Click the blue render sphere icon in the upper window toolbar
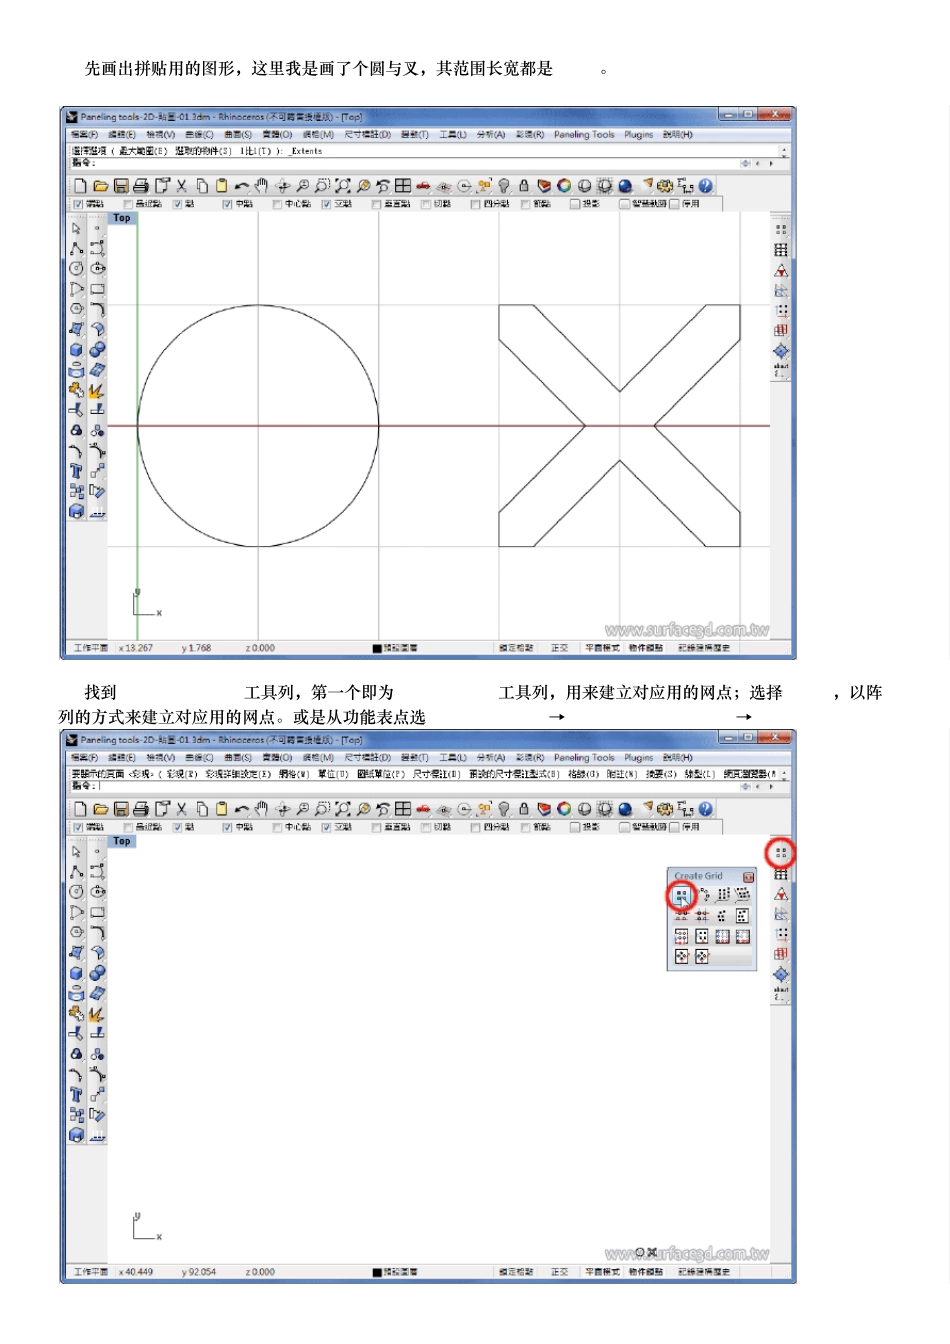This screenshot has height=1344, width=950. pos(625,186)
